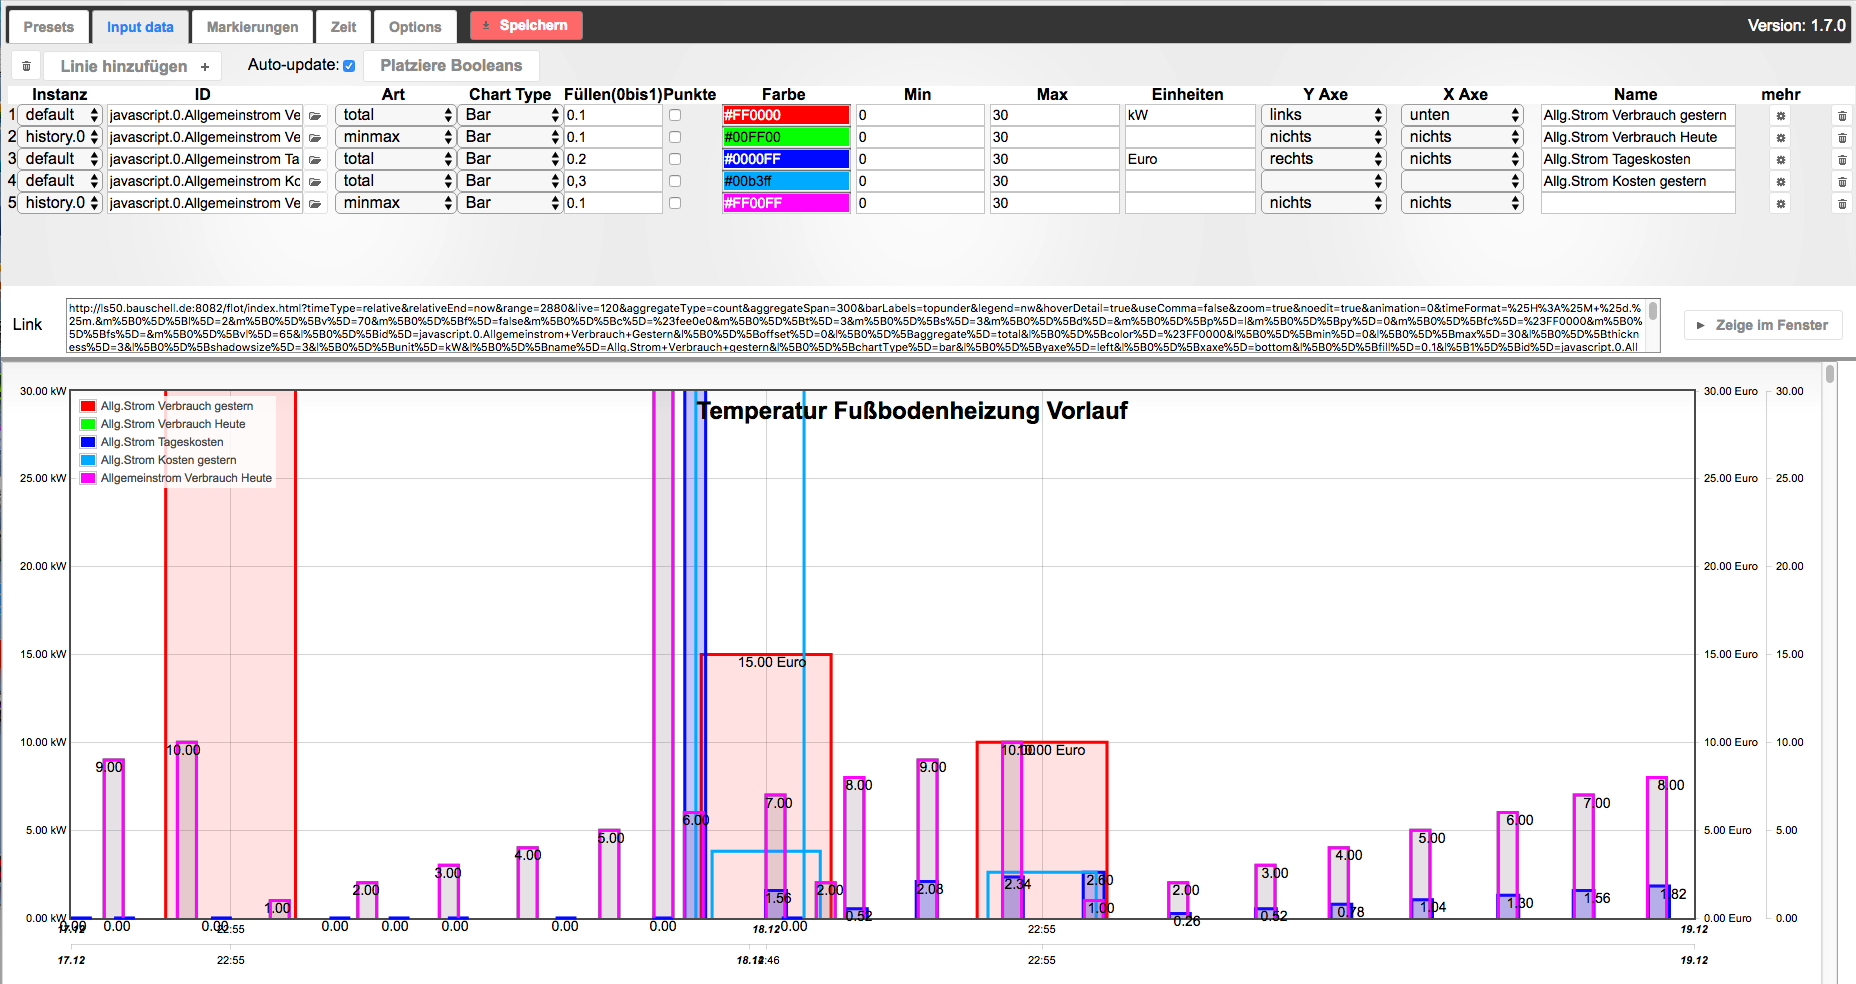Open Y Axe dropdown showing 'rechts'

coord(1323,159)
